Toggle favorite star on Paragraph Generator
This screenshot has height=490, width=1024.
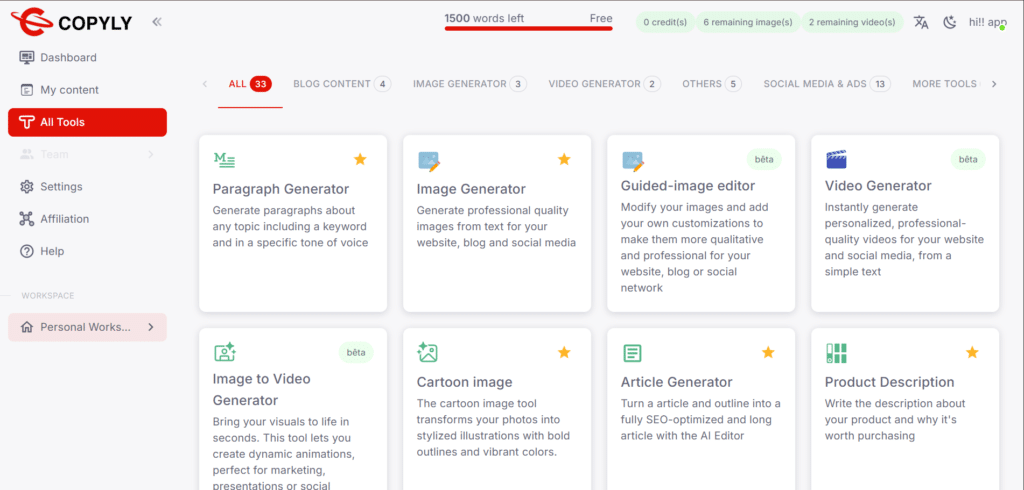(x=360, y=159)
